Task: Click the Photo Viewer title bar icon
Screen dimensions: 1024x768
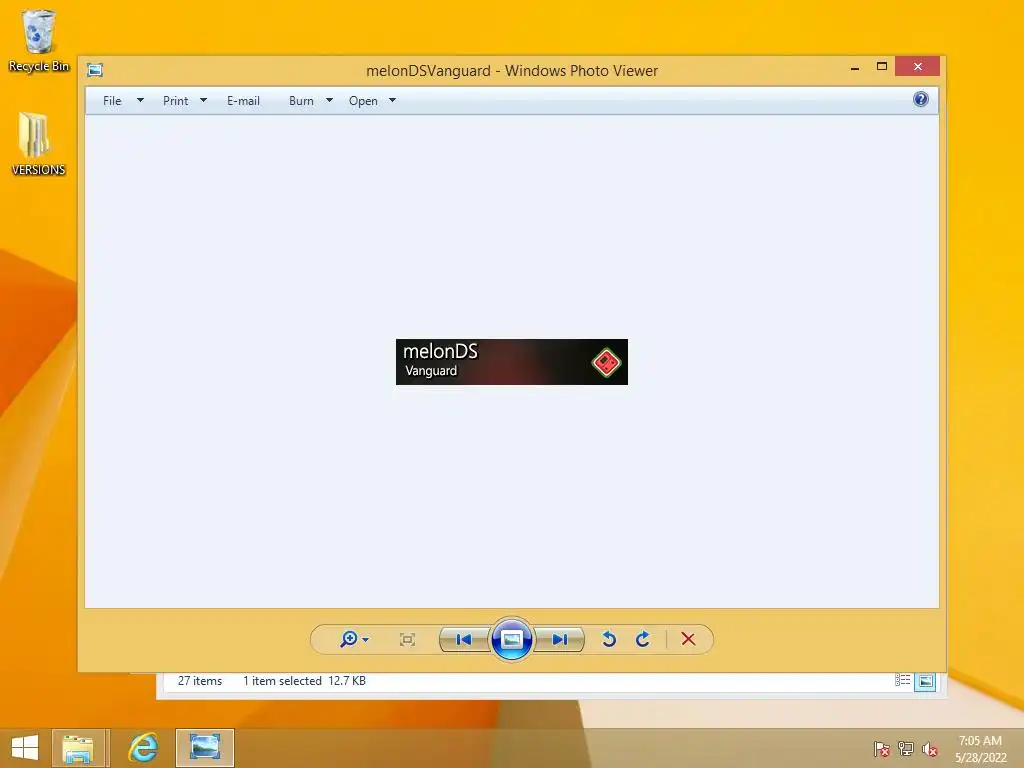Action: point(95,70)
